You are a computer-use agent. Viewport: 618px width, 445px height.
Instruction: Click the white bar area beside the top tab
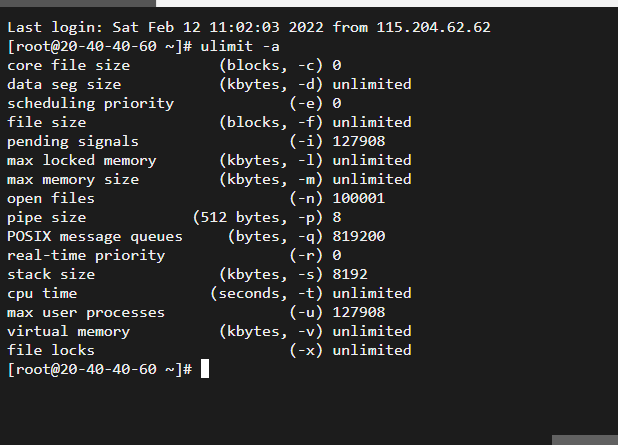(387, 3)
